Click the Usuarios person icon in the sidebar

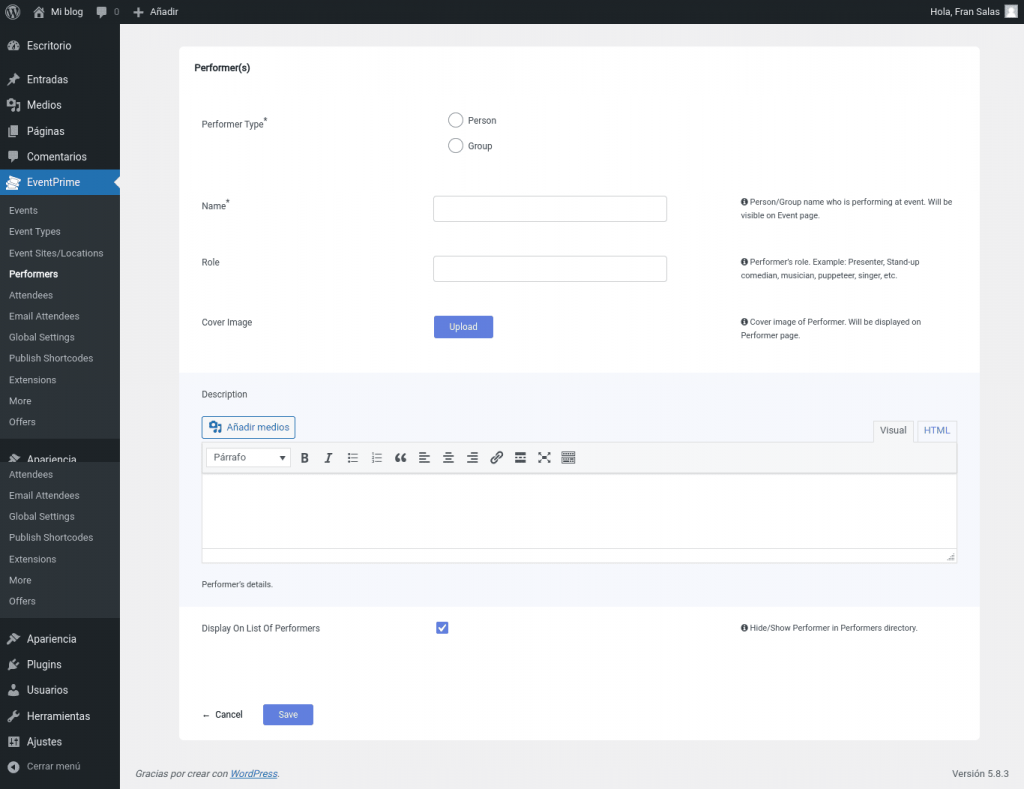coord(13,690)
